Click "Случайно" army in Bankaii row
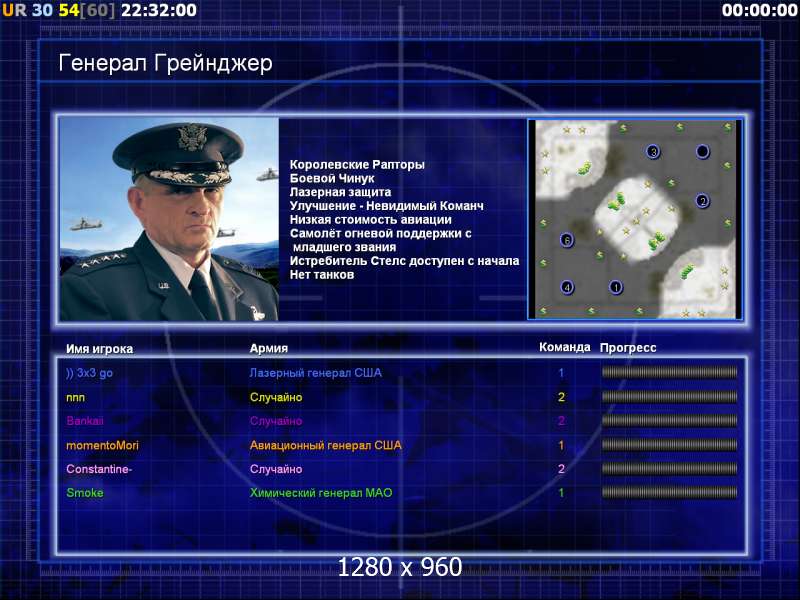This screenshot has height=600, width=800. tap(276, 421)
